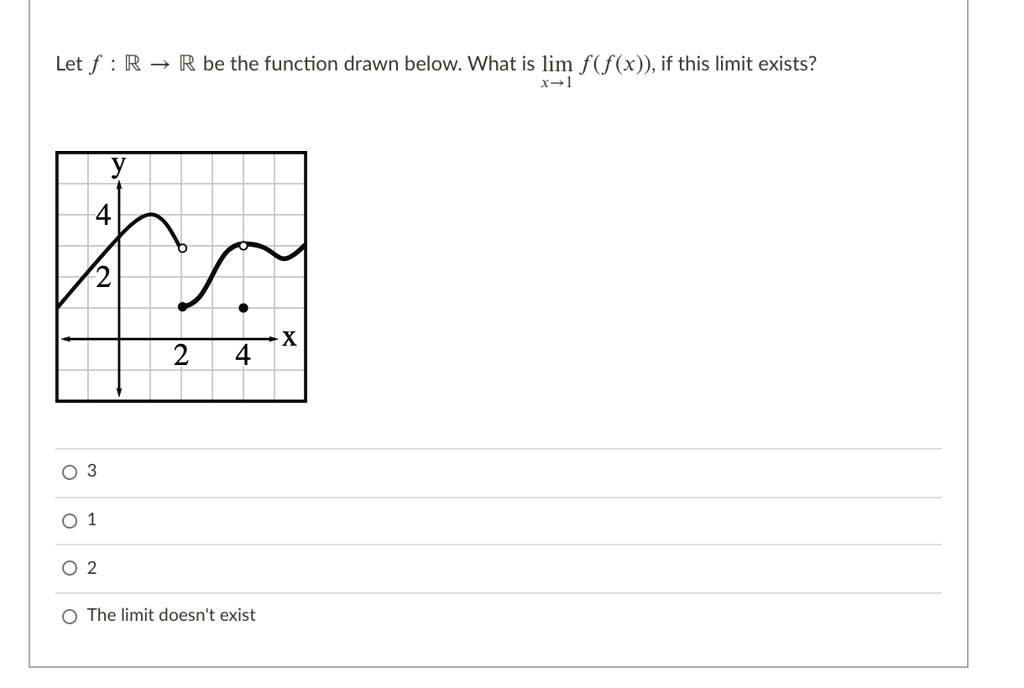The image size is (1024, 688).
Task: Click the number 4 on the x-axis
Action: coord(241,355)
